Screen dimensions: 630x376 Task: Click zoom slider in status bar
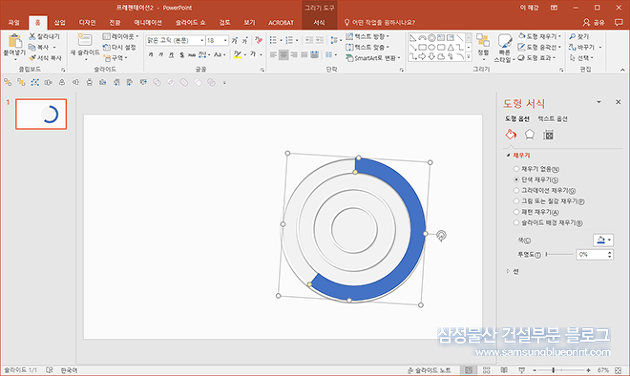[x=561, y=370]
